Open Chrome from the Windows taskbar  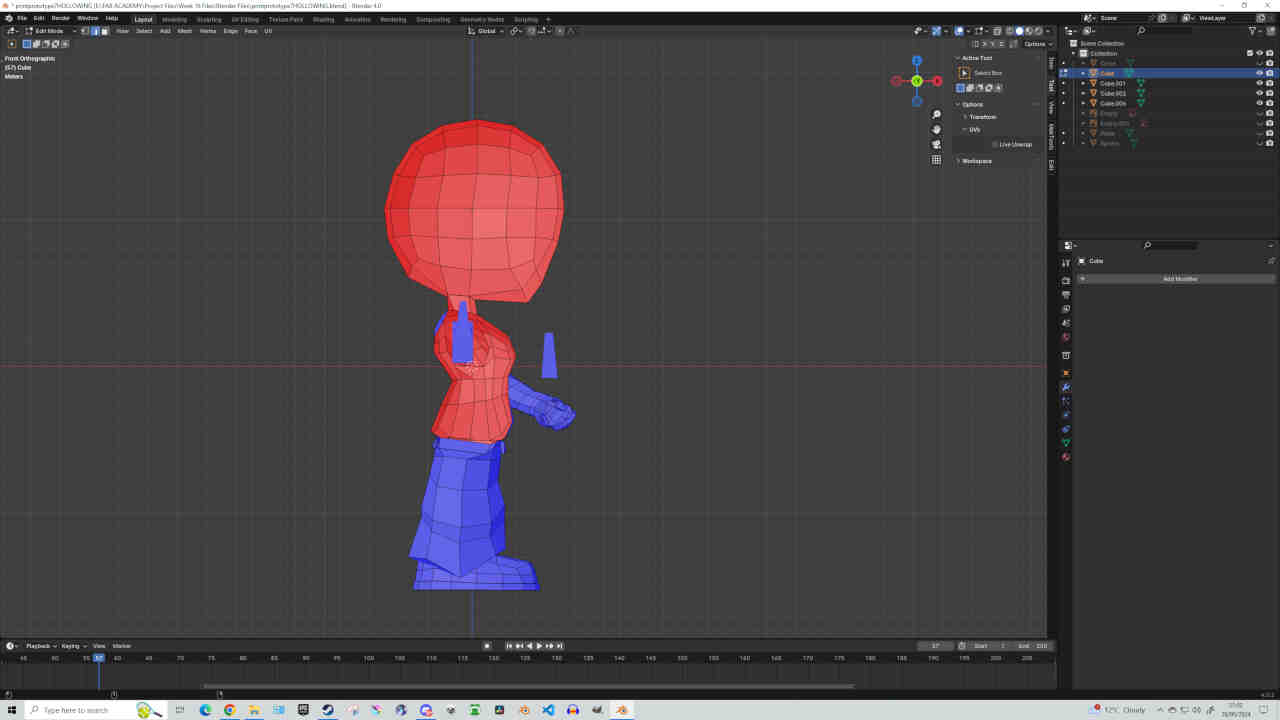pyautogui.click(x=229, y=710)
